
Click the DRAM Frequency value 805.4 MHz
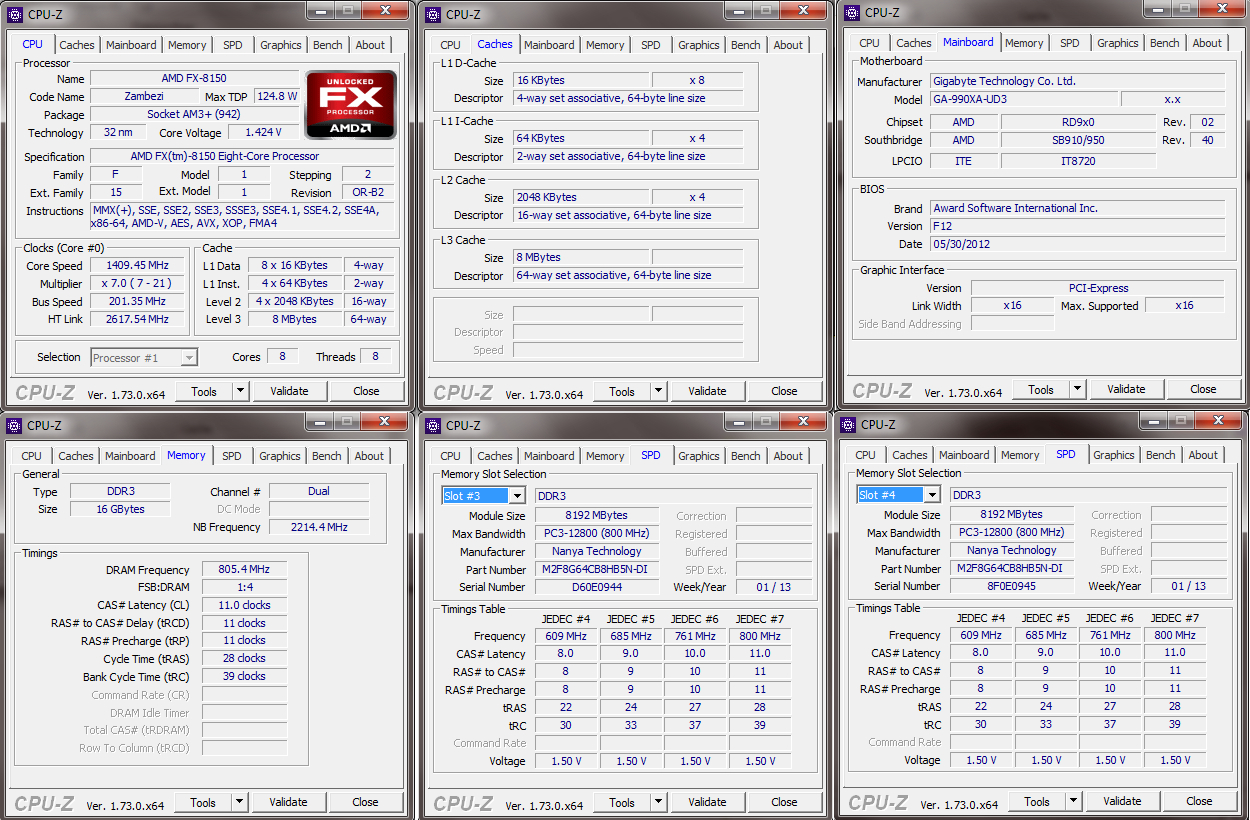244,569
